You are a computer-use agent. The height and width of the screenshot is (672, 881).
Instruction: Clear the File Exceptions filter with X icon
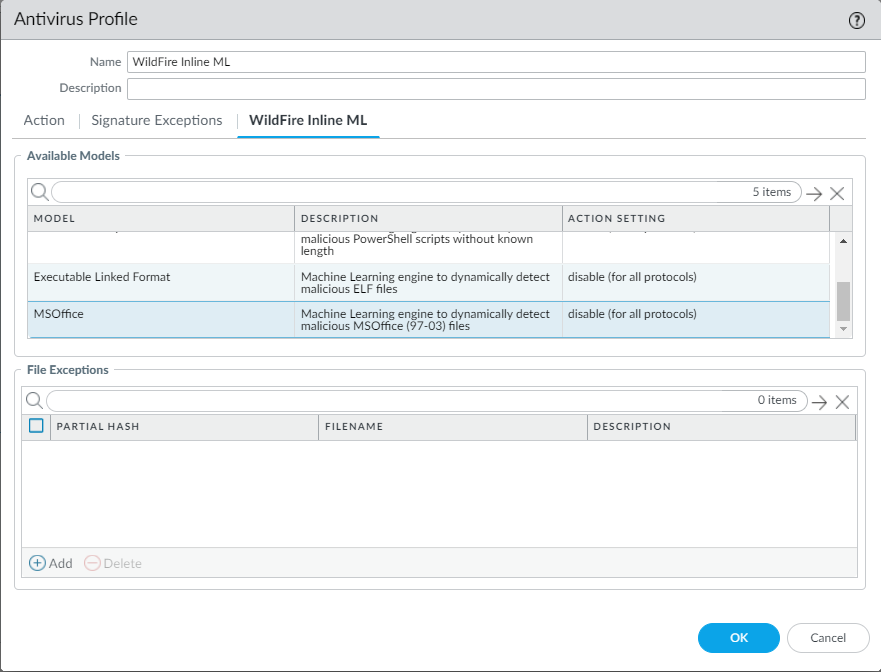842,401
